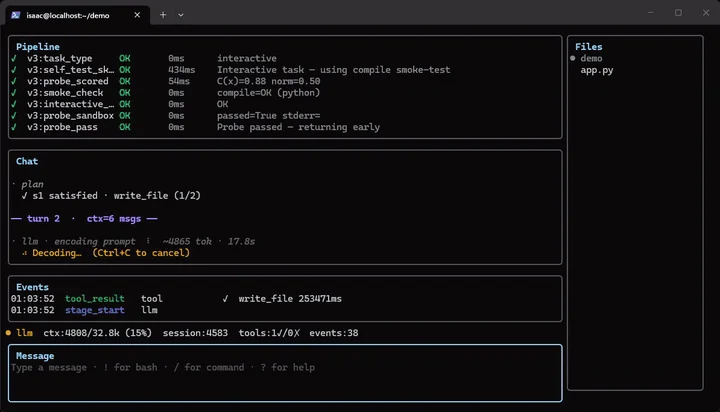Select the v3:probe_scored stage name
The width and height of the screenshot is (720, 412).
[x=68, y=81]
